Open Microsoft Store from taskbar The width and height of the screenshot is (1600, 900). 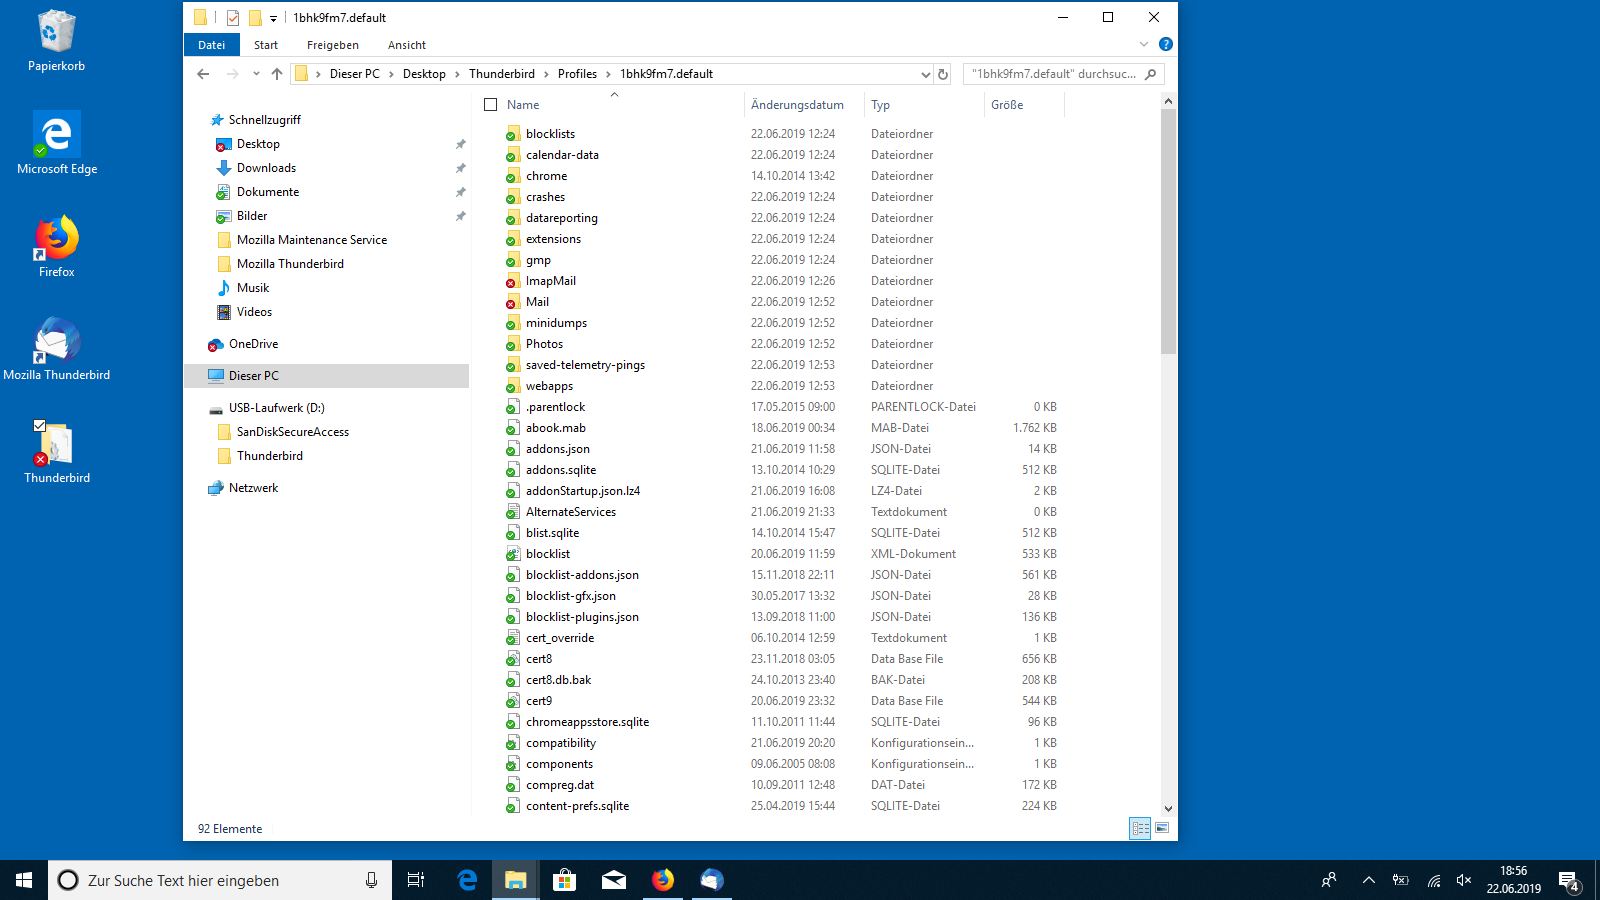(565, 880)
